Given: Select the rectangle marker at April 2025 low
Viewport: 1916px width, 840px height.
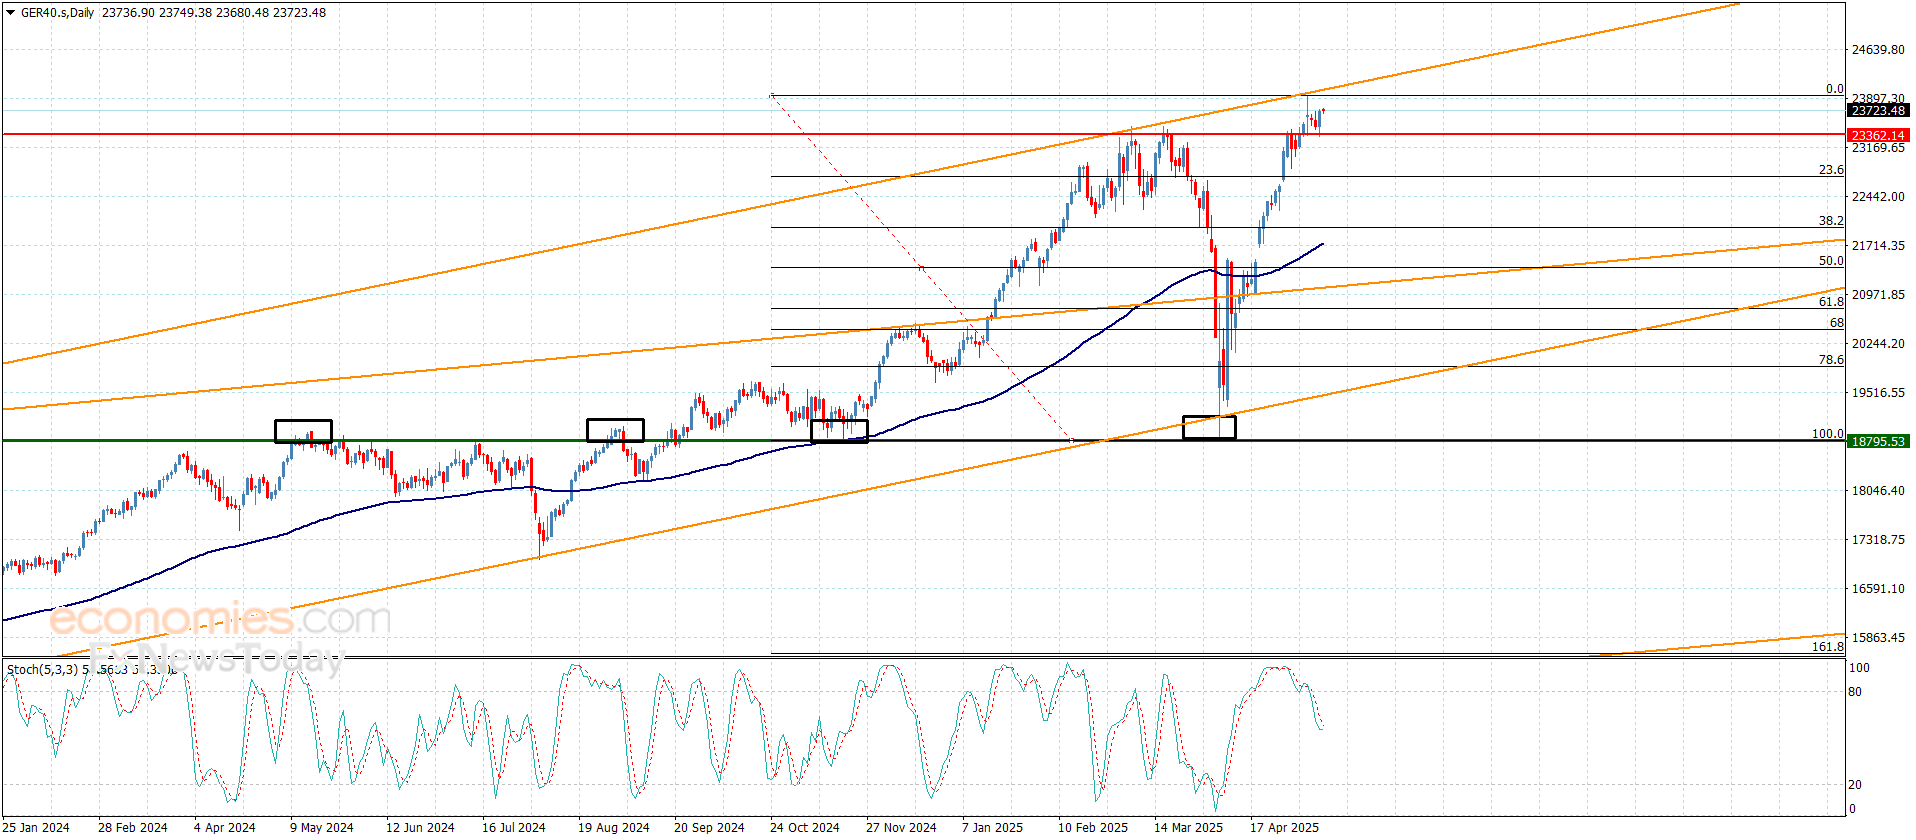Looking at the screenshot, I should (x=1209, y=427).
